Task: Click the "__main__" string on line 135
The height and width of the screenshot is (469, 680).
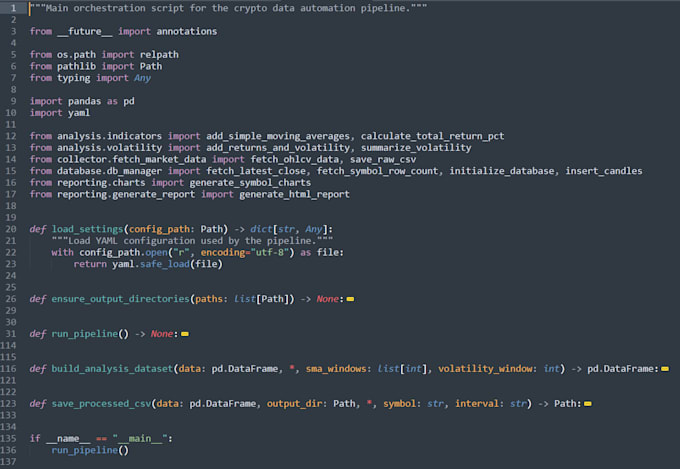Action: coord(140,439)
